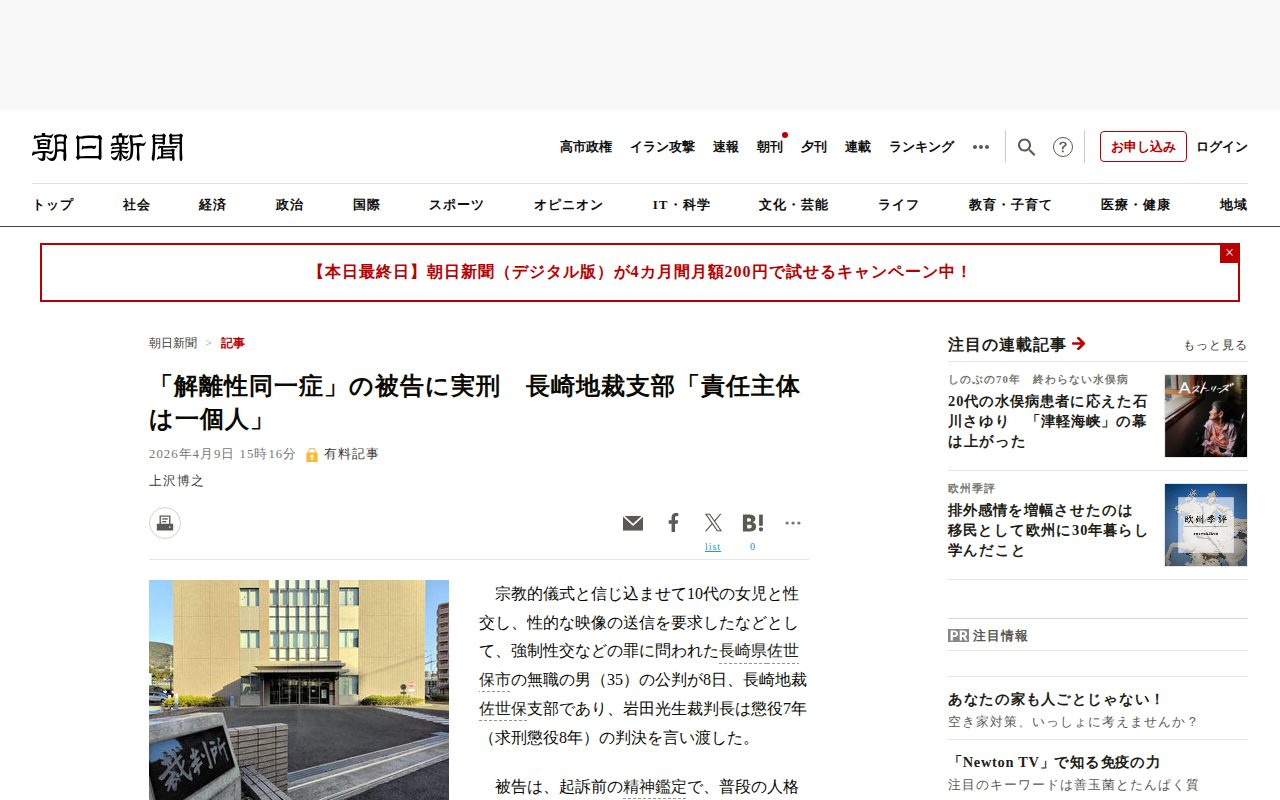Share article on Facebook
Screen dimensions: 1280x800
(674, 523)
